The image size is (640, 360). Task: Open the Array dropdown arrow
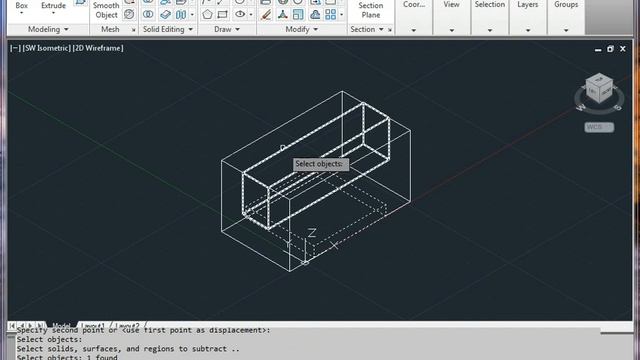pos(342,15)
